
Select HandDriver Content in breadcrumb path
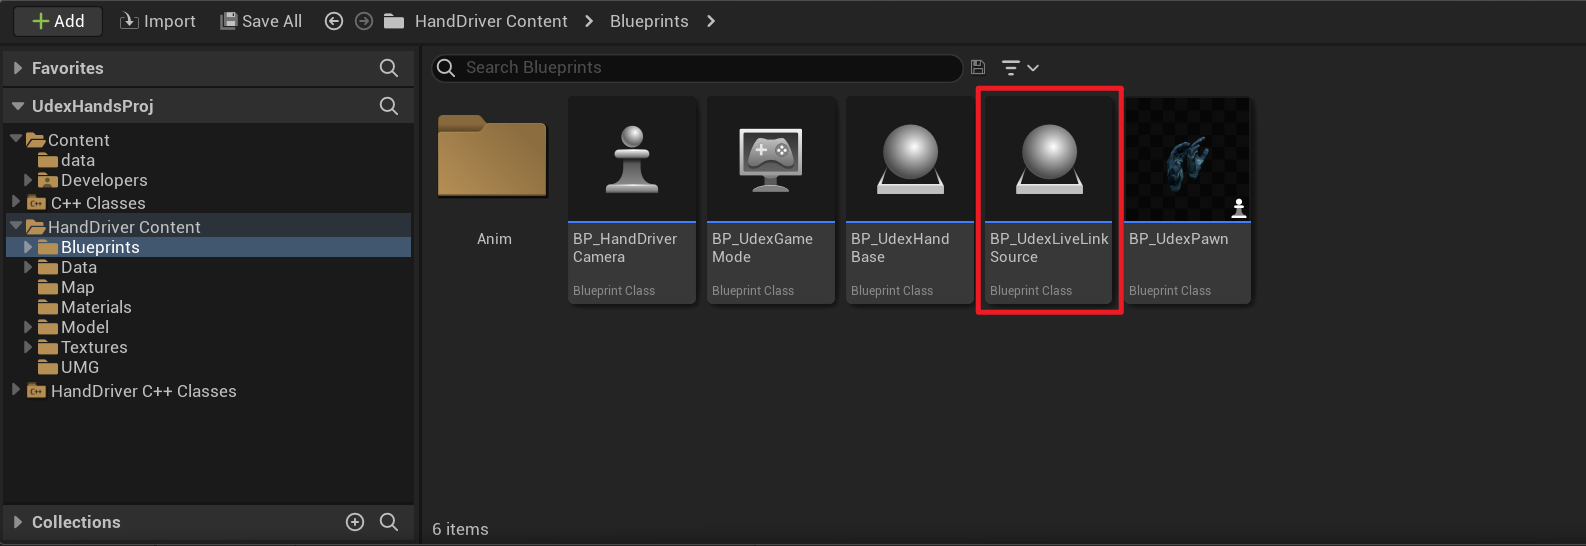[x=490, y=21]
